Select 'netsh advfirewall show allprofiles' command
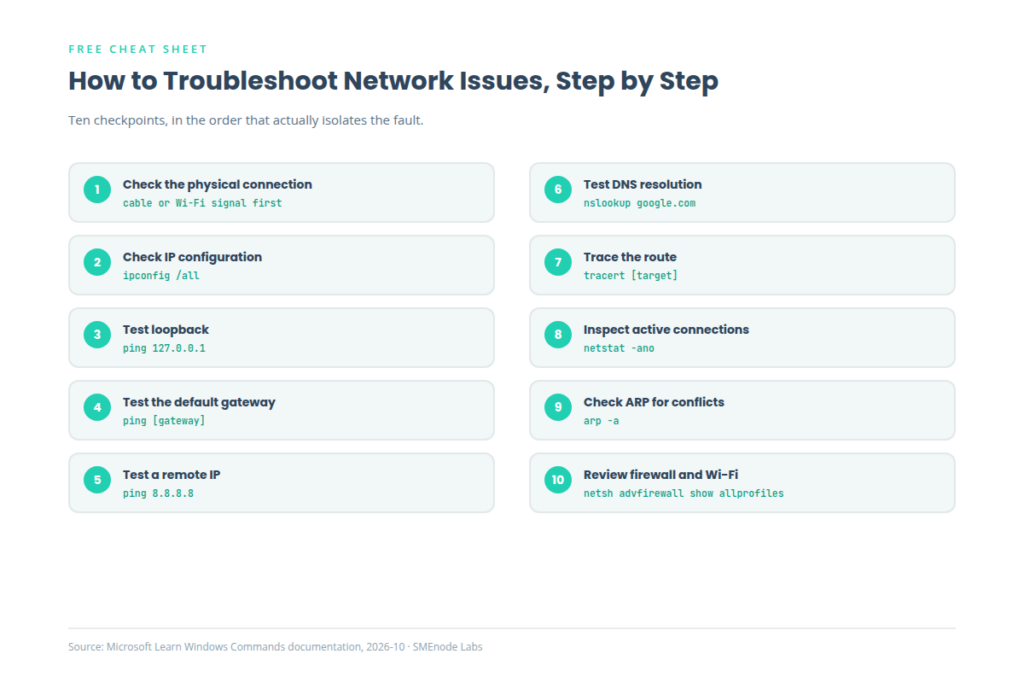This screenshot has width=1024, height=683. (684, 493)
